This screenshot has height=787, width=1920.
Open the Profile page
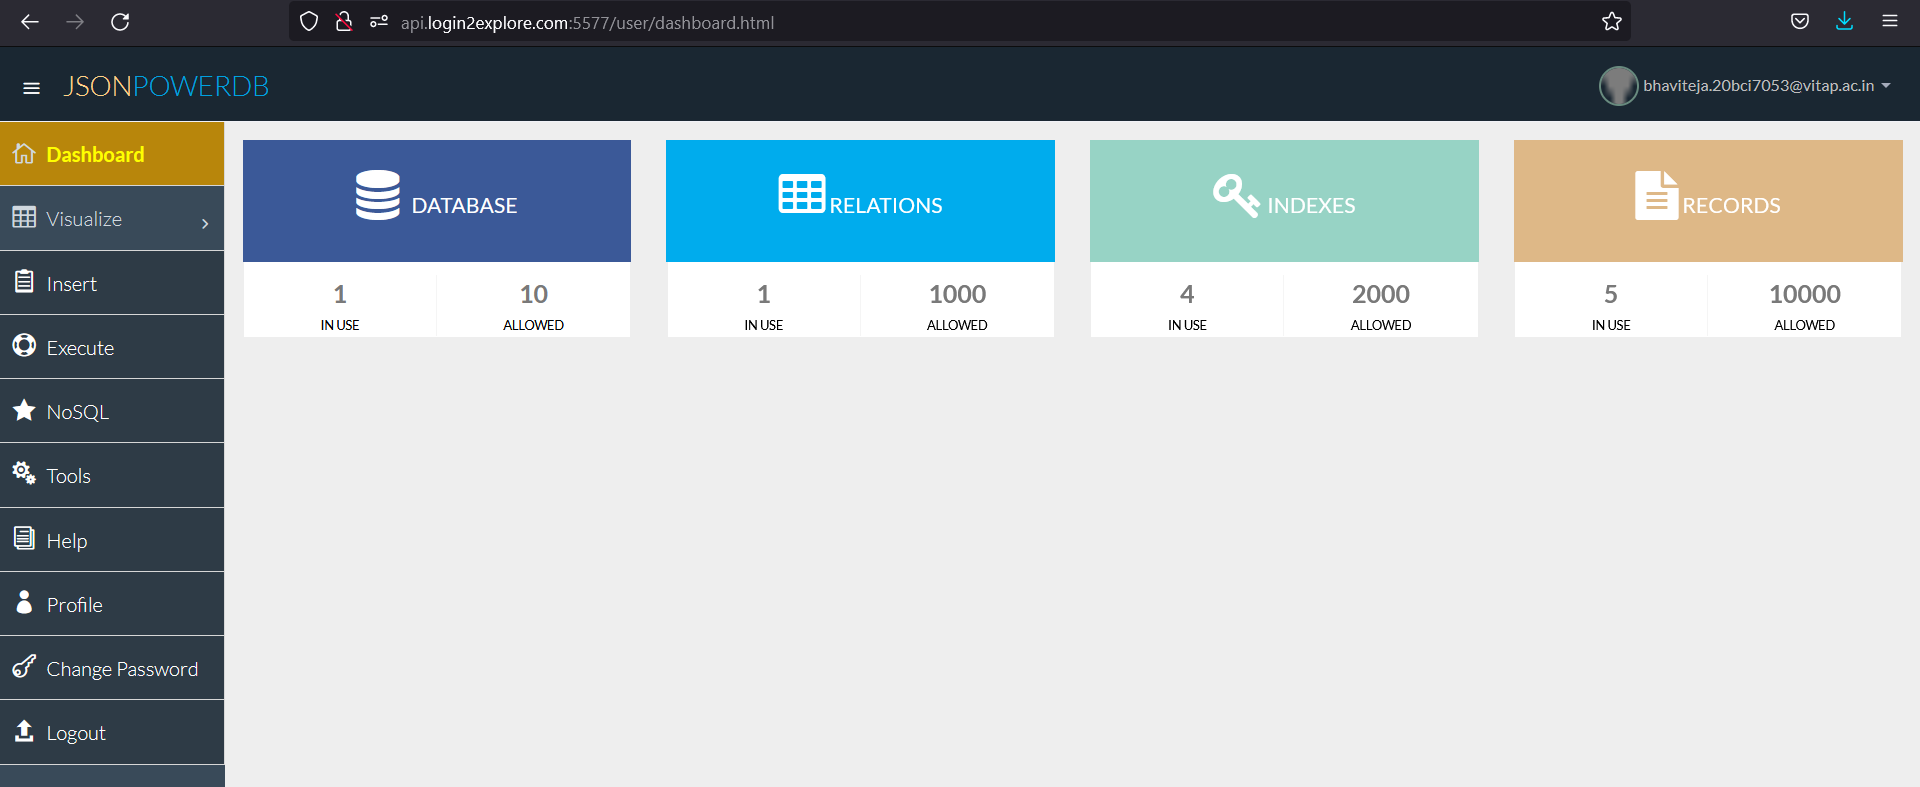pyautogui.click(x=112, y=604)
